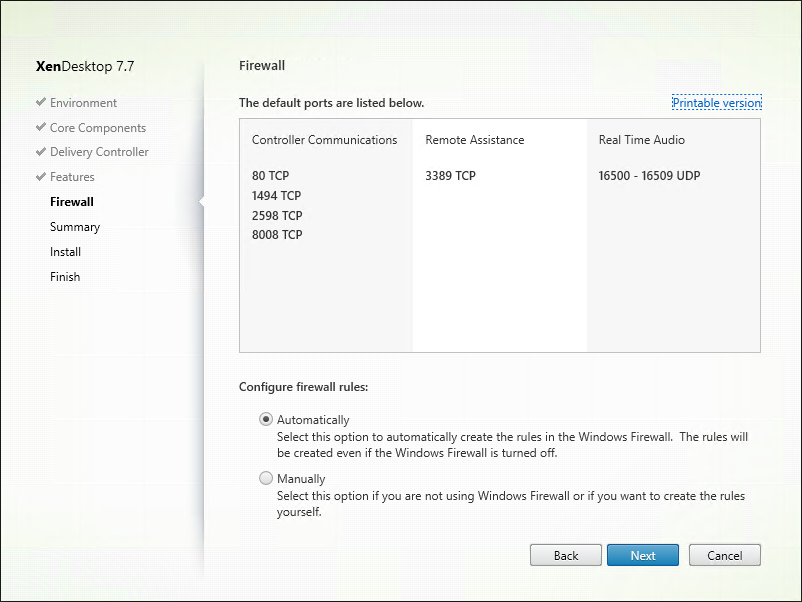Click the Controller Communications column header
The width and height of the screenshot is (802, 602).
point(324,140)
